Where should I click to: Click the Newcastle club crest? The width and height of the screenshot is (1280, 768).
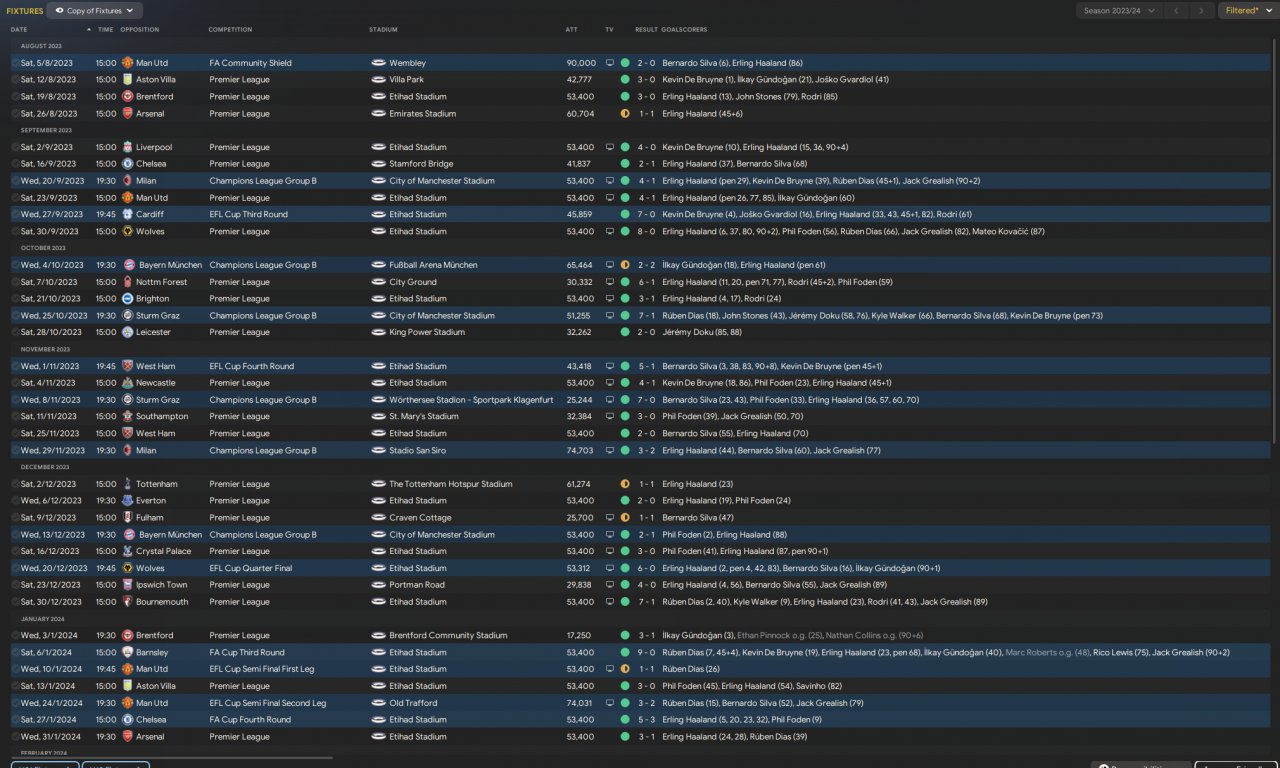127,383
